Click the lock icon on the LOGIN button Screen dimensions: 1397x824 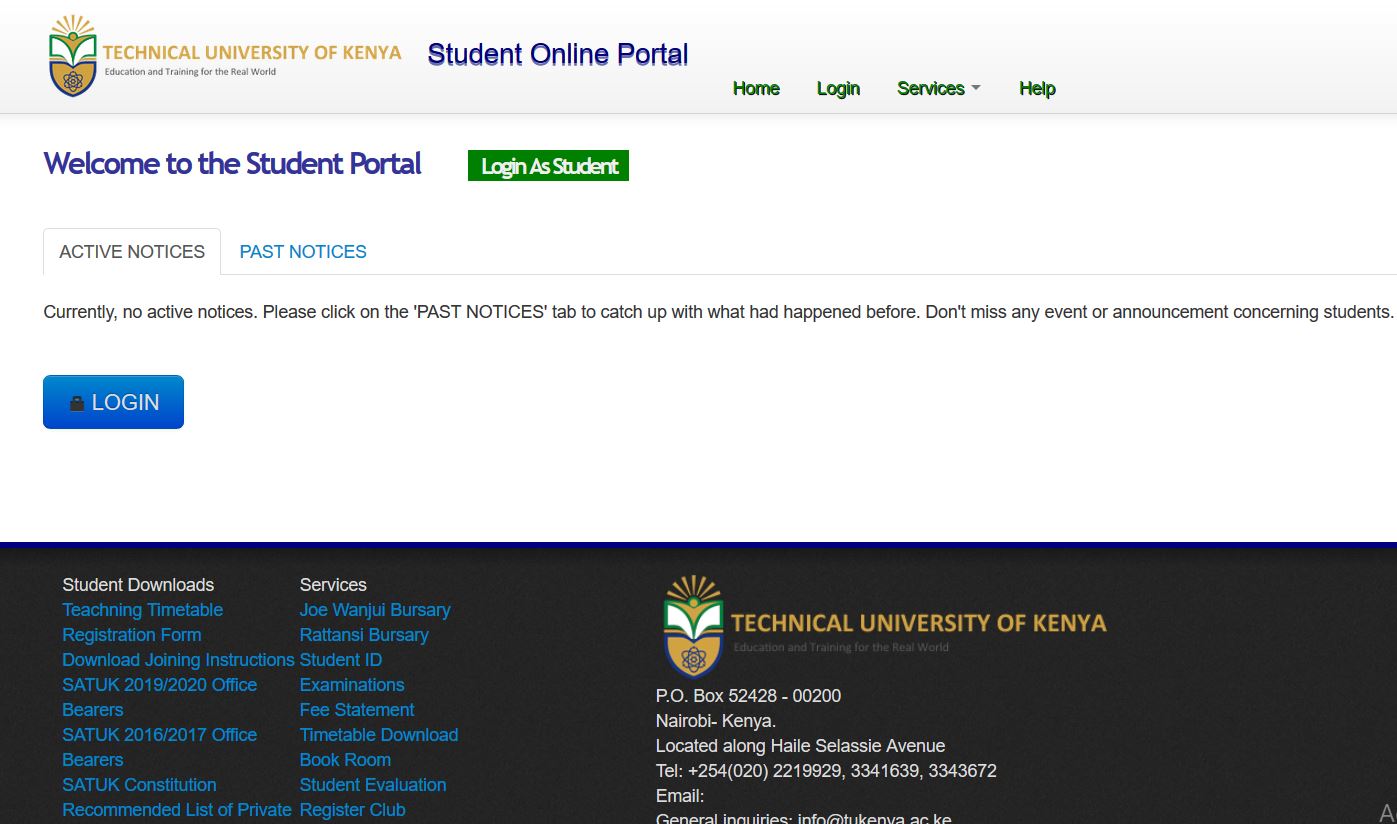pos(77,403)
